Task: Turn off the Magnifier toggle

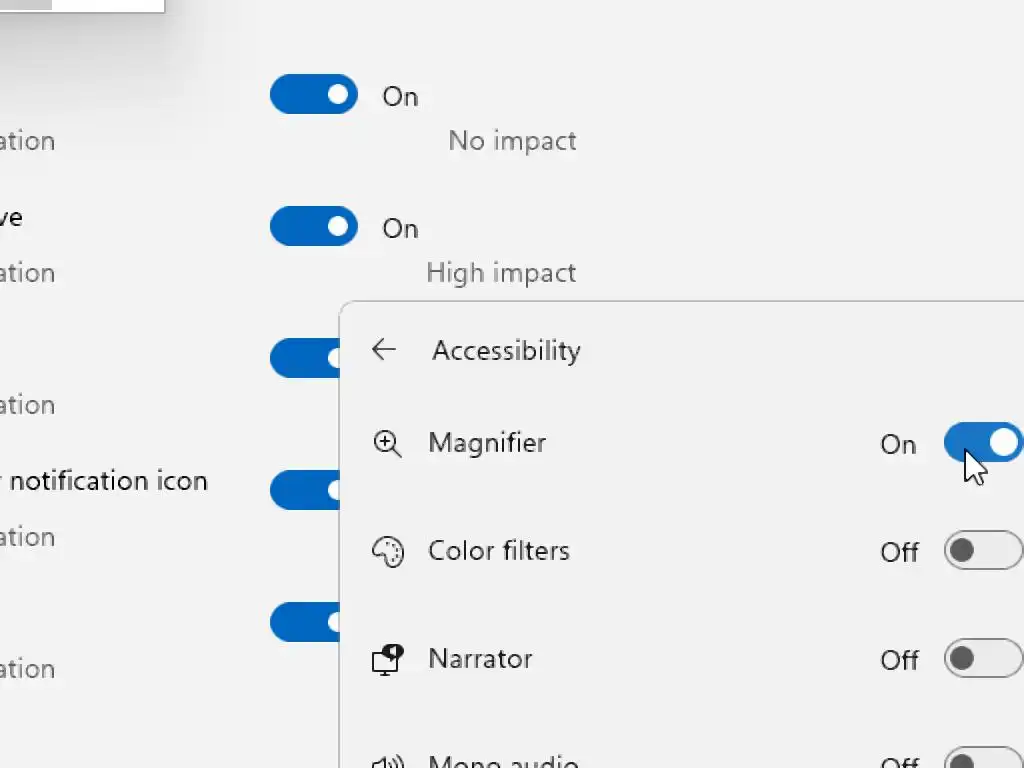Action: pyautogui.click(x=983, y=443)
